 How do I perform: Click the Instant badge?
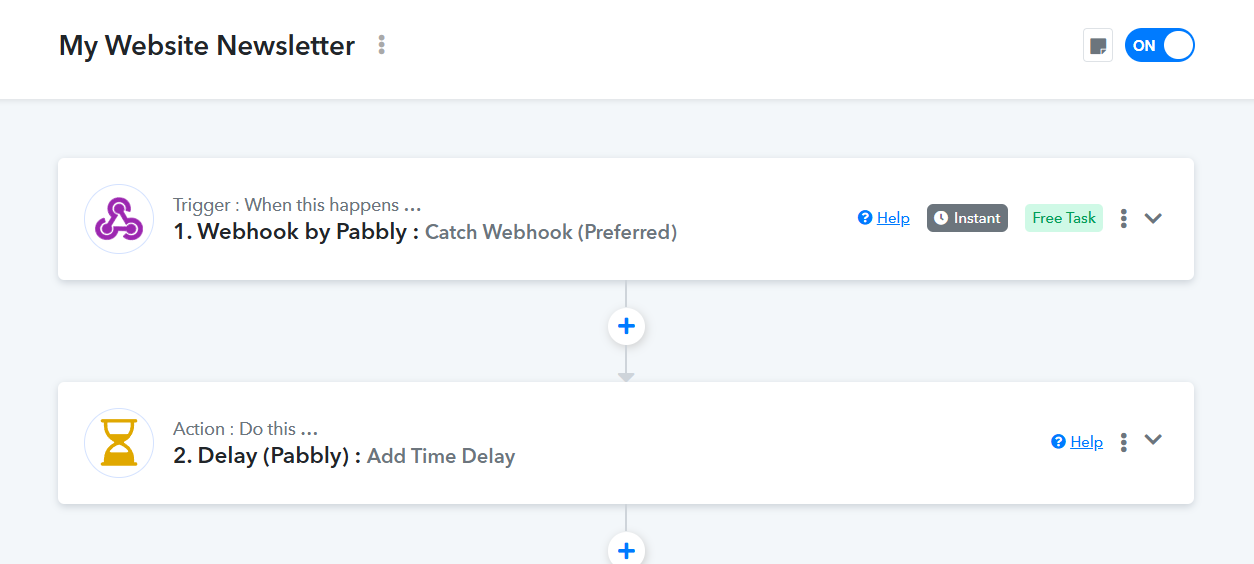[x=967, y=218]
